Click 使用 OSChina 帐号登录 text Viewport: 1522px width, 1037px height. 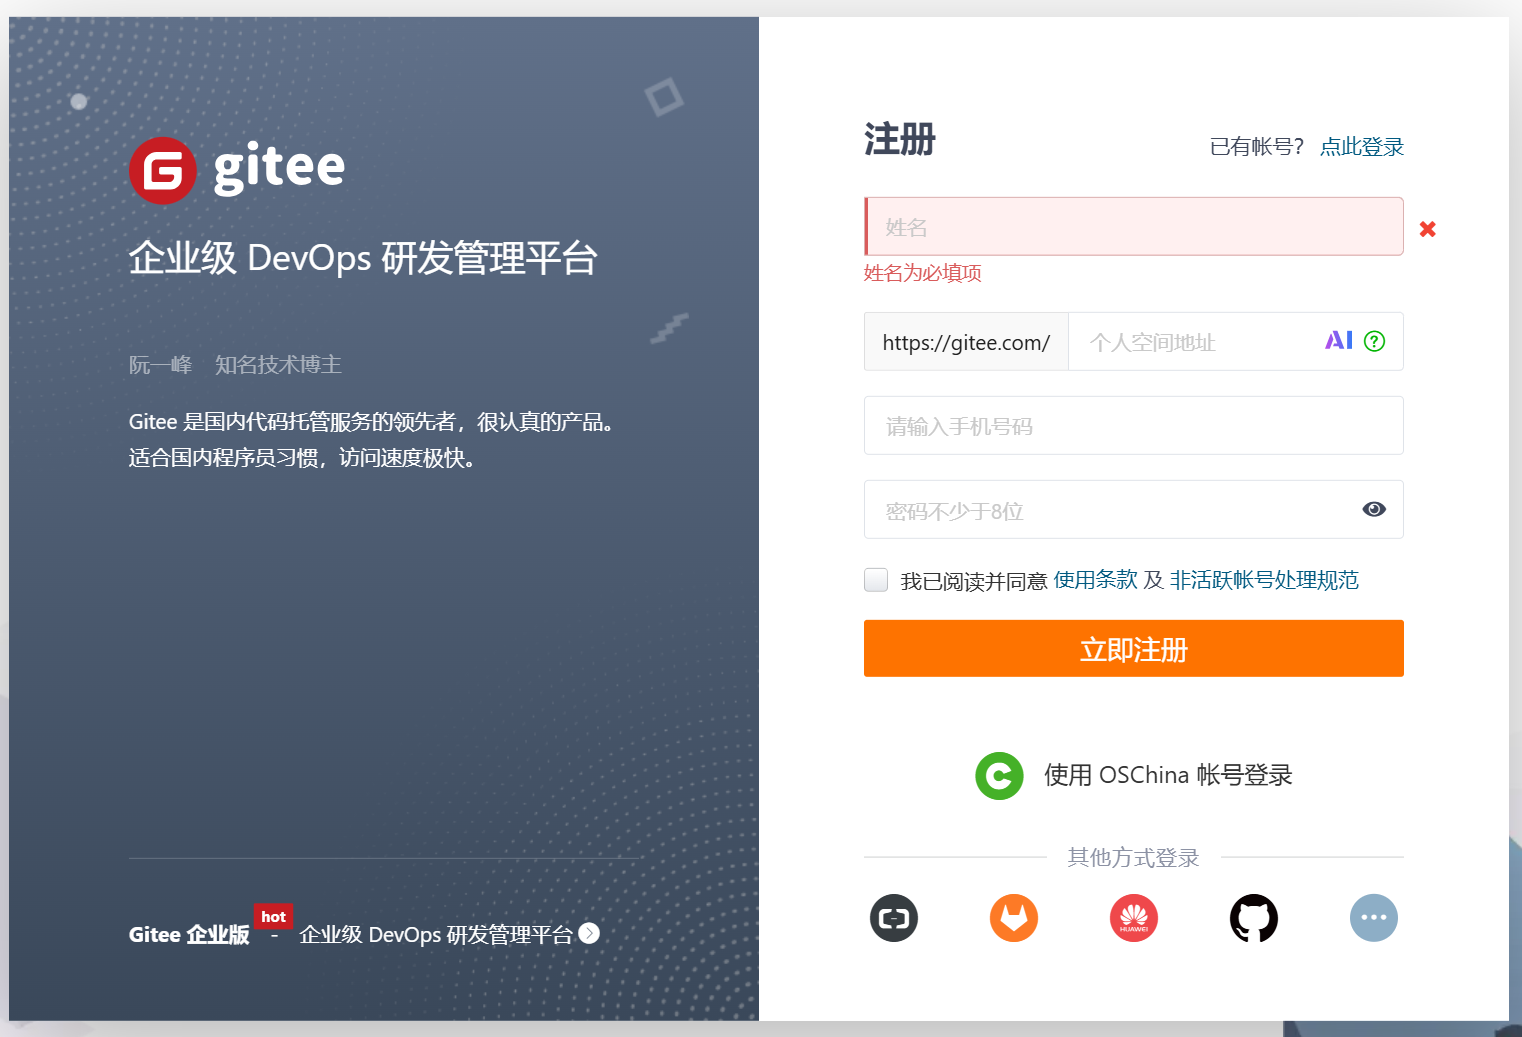[1168, 775]
